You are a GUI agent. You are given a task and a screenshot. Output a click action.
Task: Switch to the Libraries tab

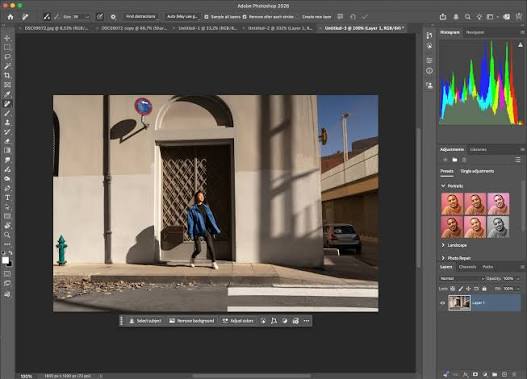[478, 150]
